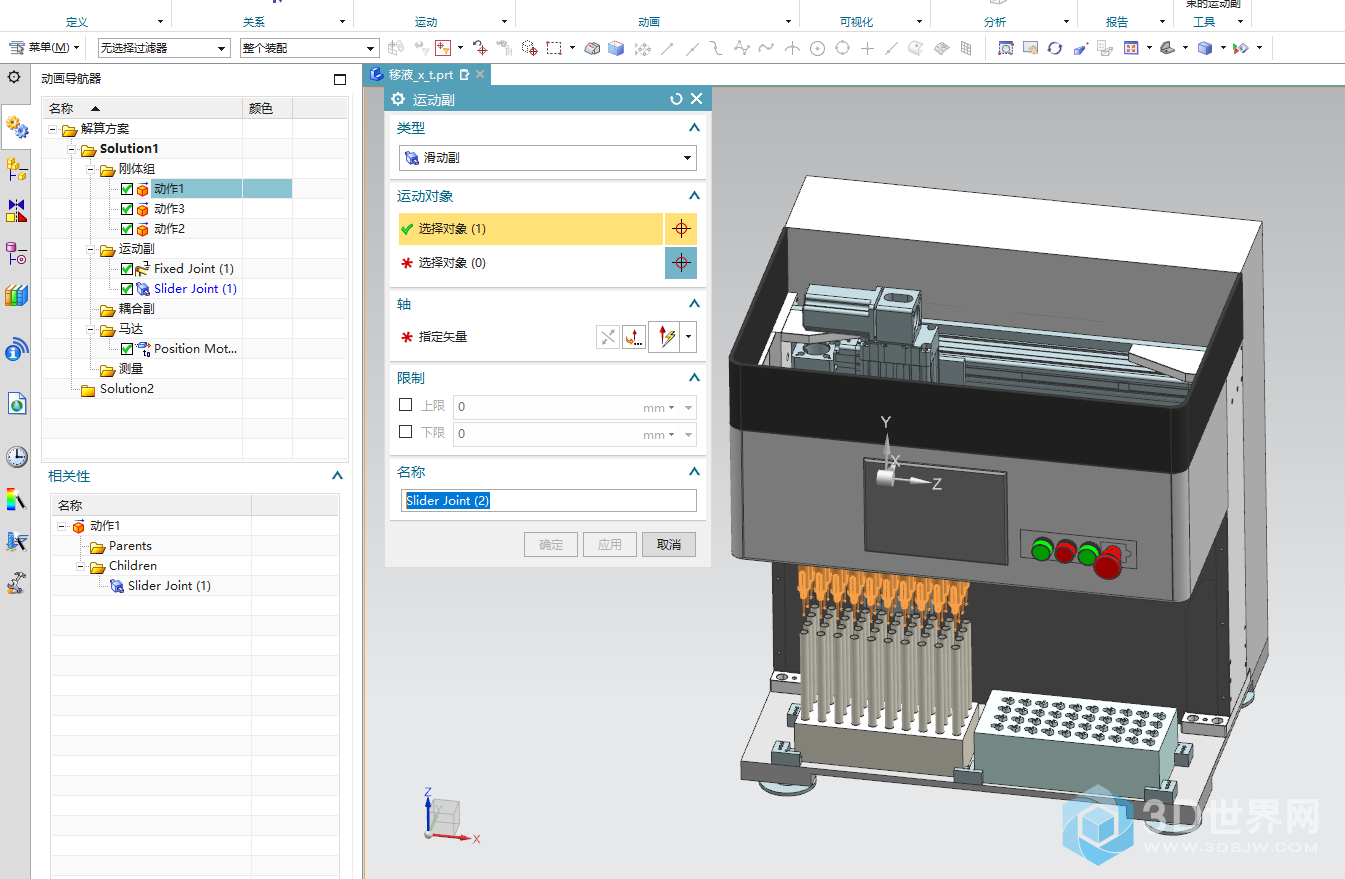Screen dimensions: 1345x879
Task: Open the vector method dropdown arrow
Action: (x=689, y=337)
